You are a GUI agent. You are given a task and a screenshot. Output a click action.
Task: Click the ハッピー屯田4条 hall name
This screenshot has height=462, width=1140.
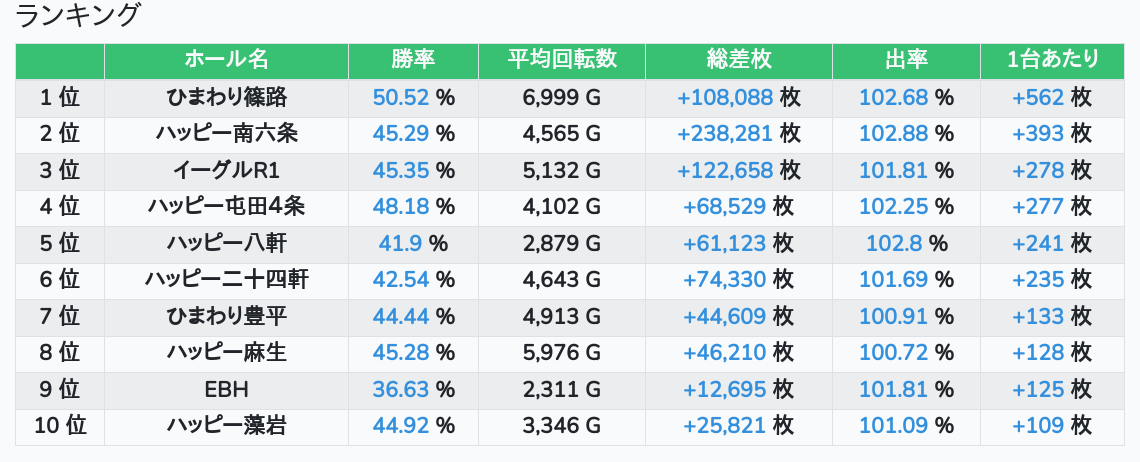click(226, 206)
